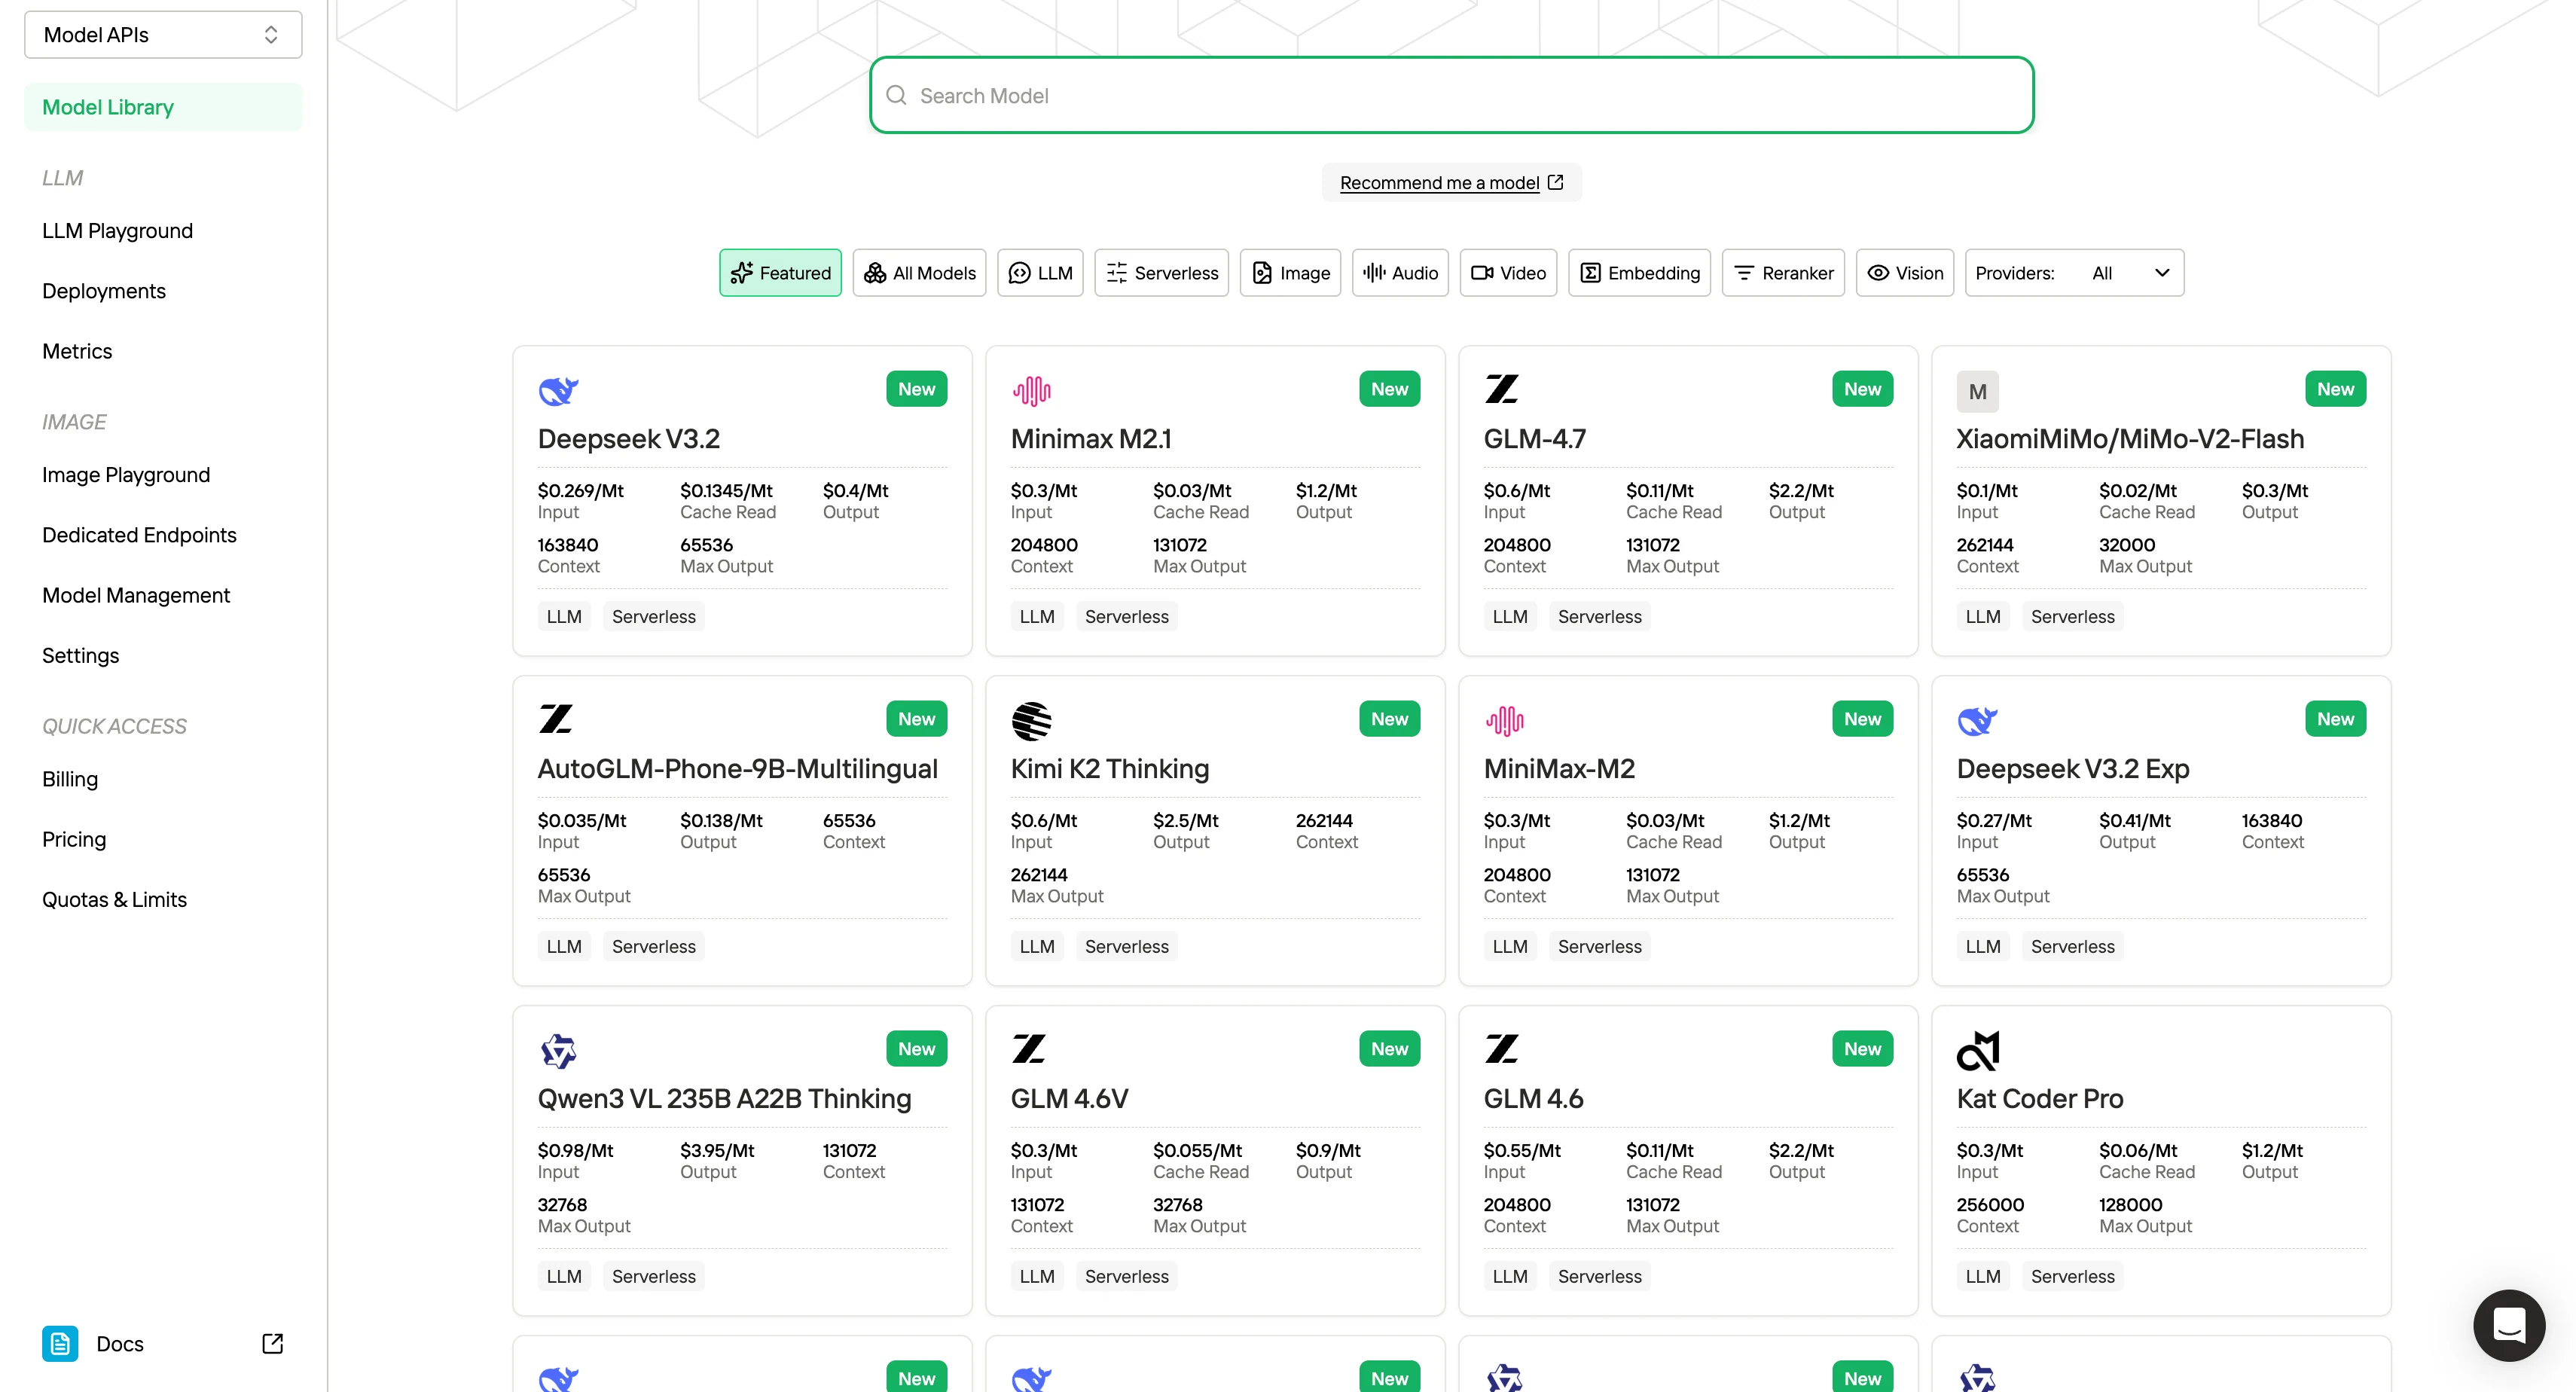The width and height of the screenshot is (2576, 1392).
Task: Click the Z logo on GLM 4.6V card
Action: (x=1029, y=1049)
